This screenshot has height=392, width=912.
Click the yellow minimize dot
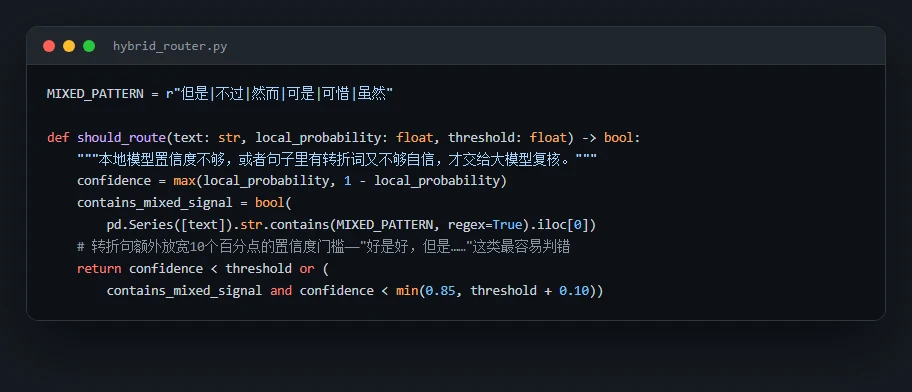(69, 46)
